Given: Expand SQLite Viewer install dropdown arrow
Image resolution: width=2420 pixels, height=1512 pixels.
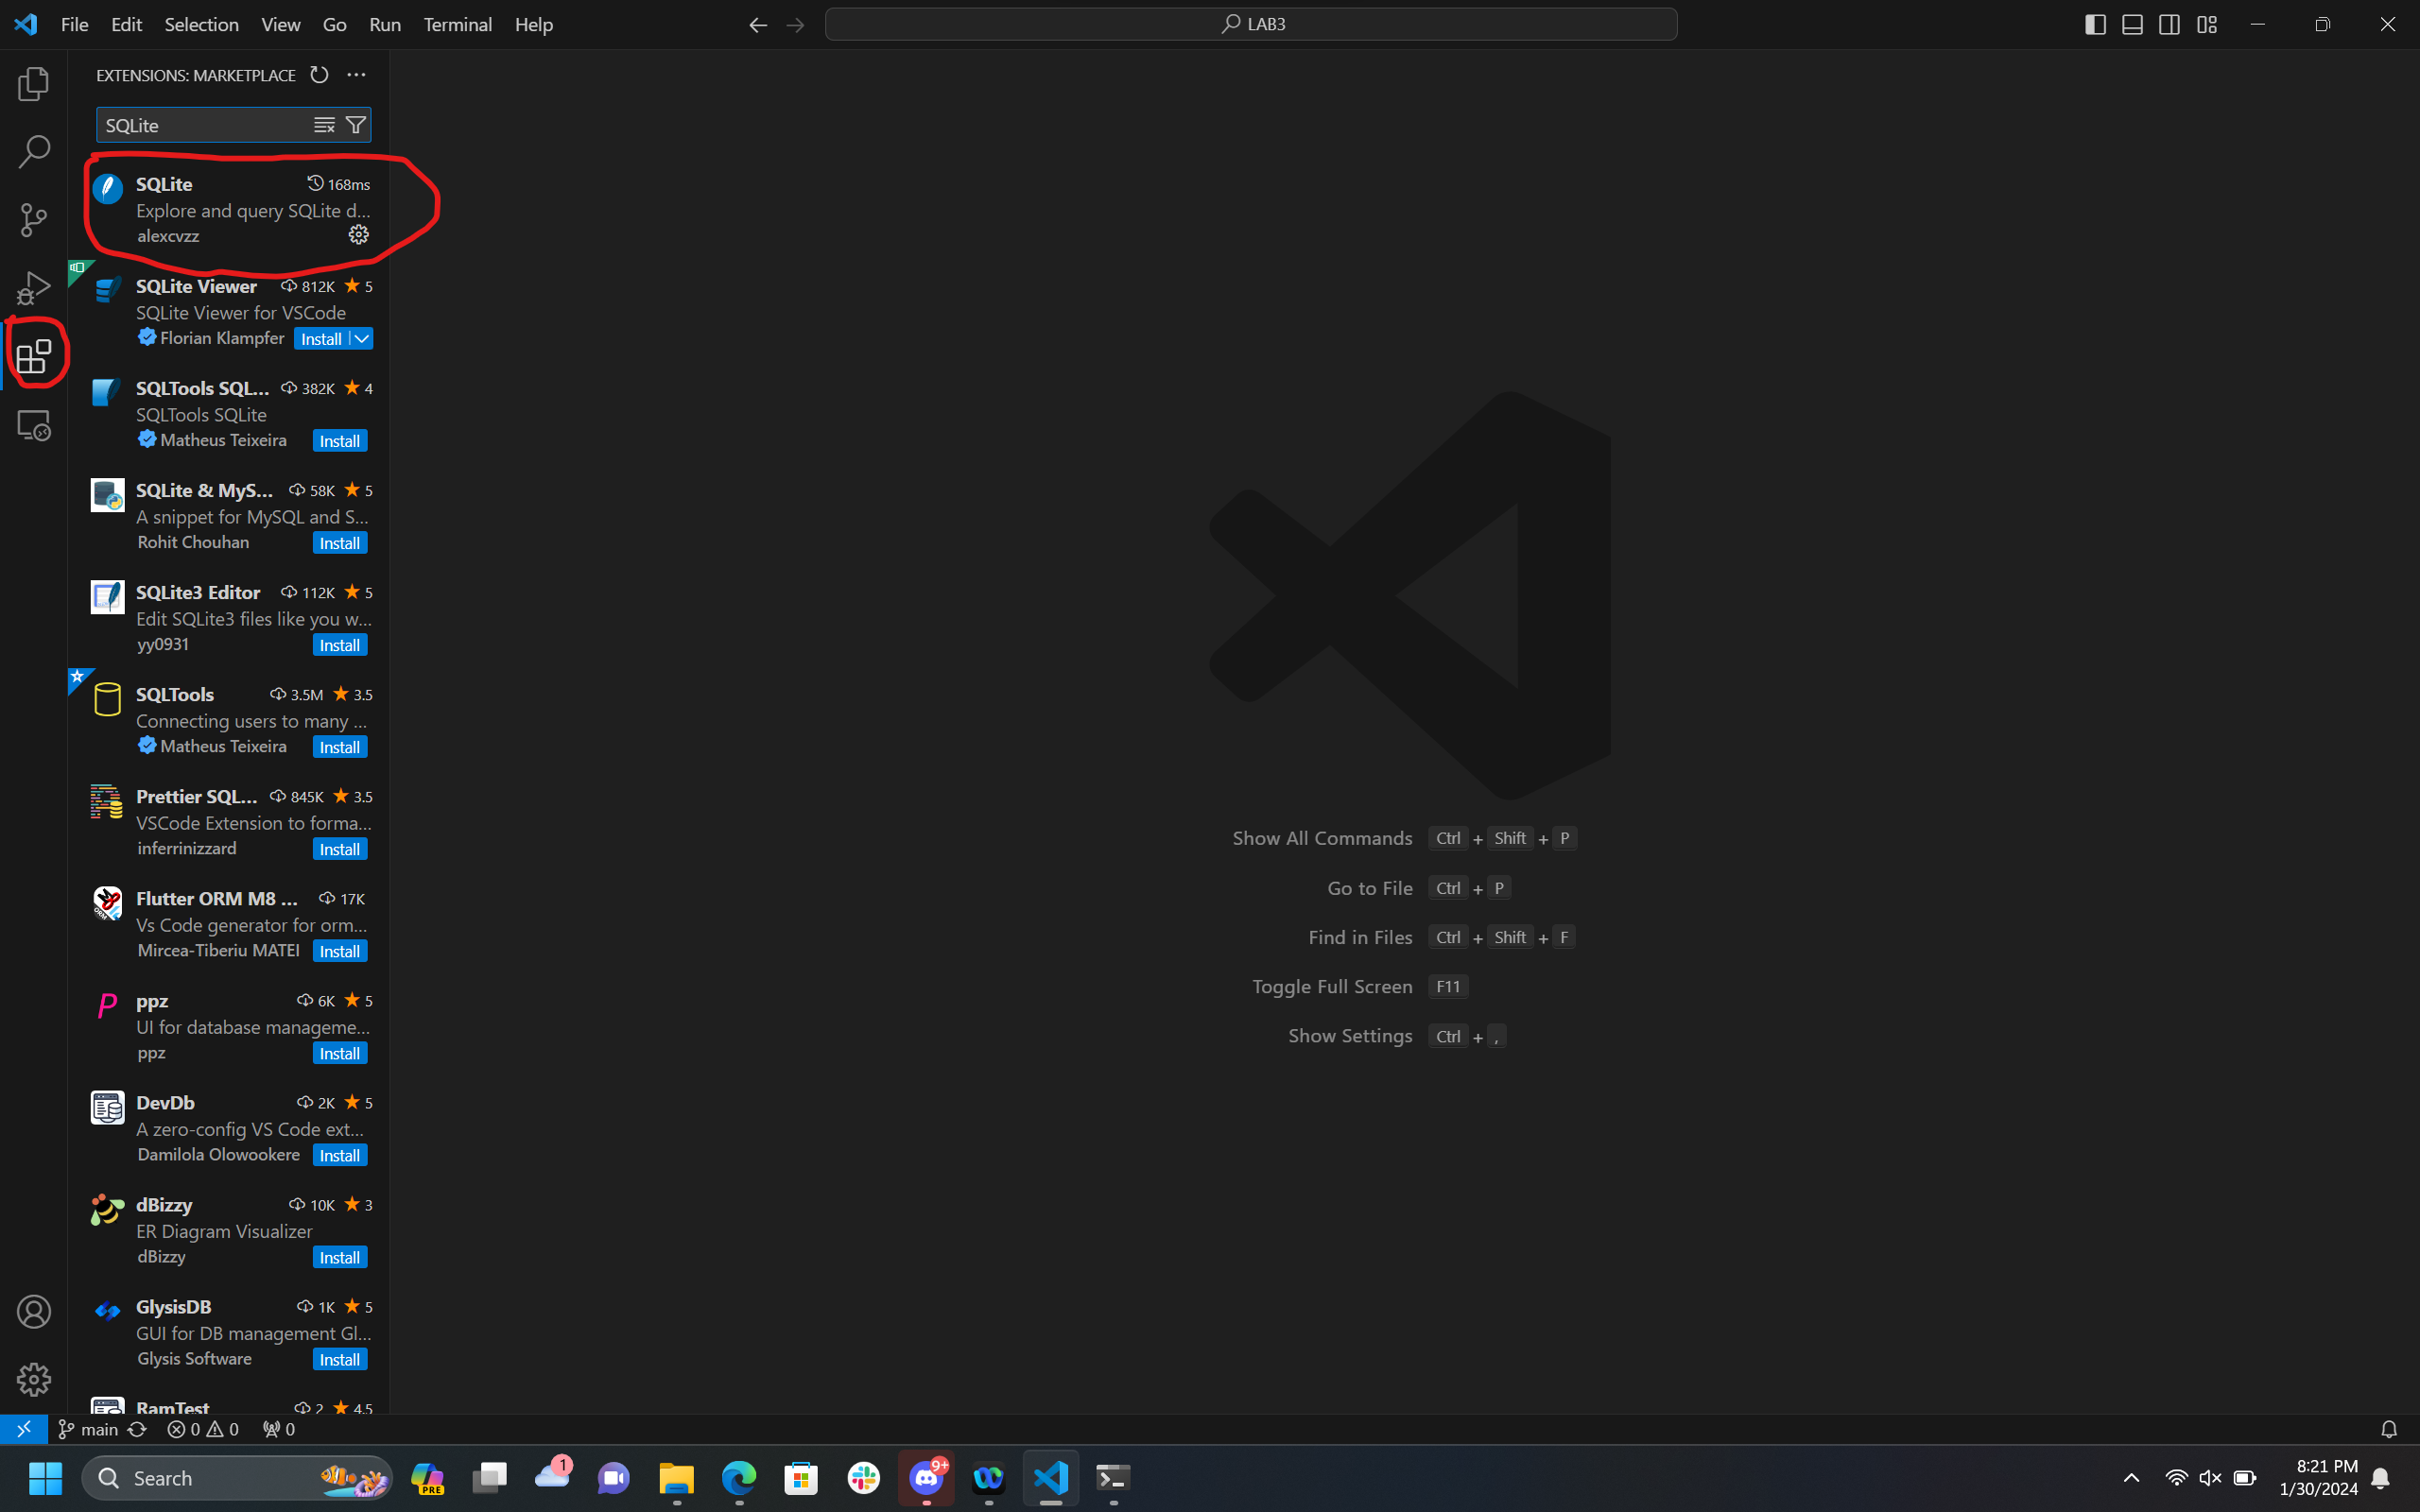Looking at the screenshot, I should (x=362, y=339).
